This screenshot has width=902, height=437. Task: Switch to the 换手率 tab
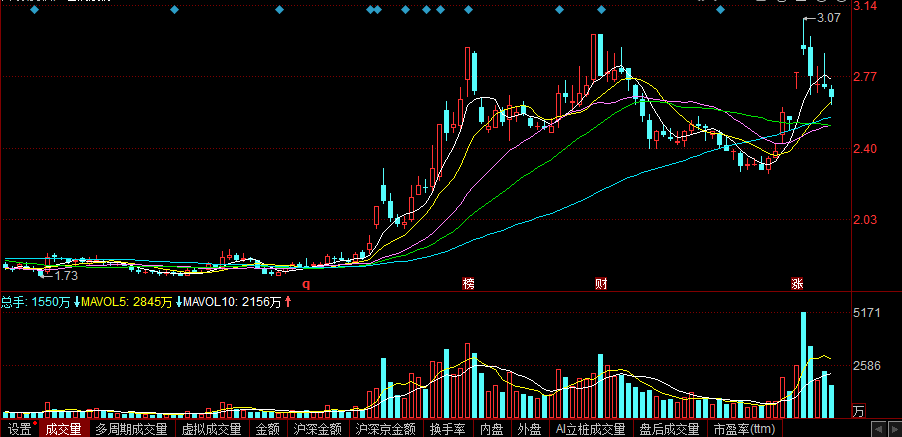(448, 429)
